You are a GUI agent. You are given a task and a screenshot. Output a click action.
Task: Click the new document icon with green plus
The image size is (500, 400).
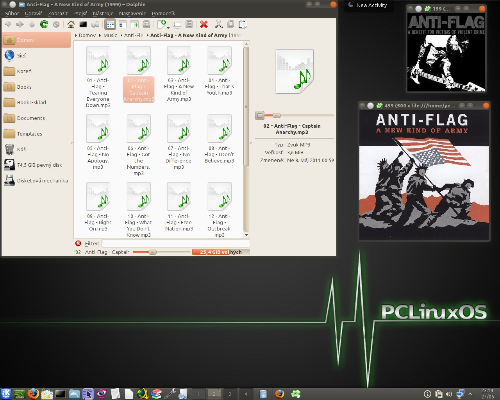[x=162, y=24]
